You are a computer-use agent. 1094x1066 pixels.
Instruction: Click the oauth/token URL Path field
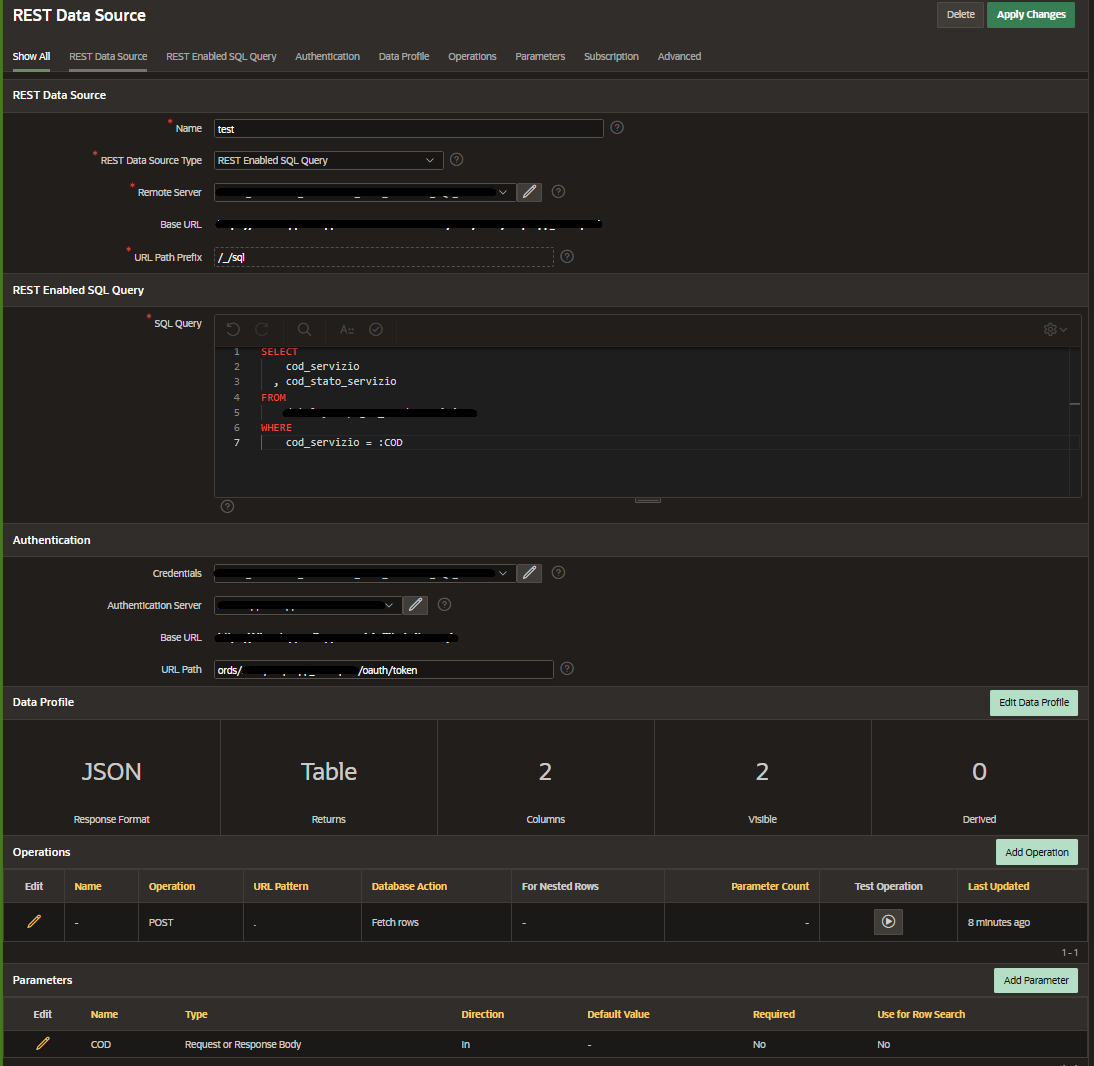(384, 670)
